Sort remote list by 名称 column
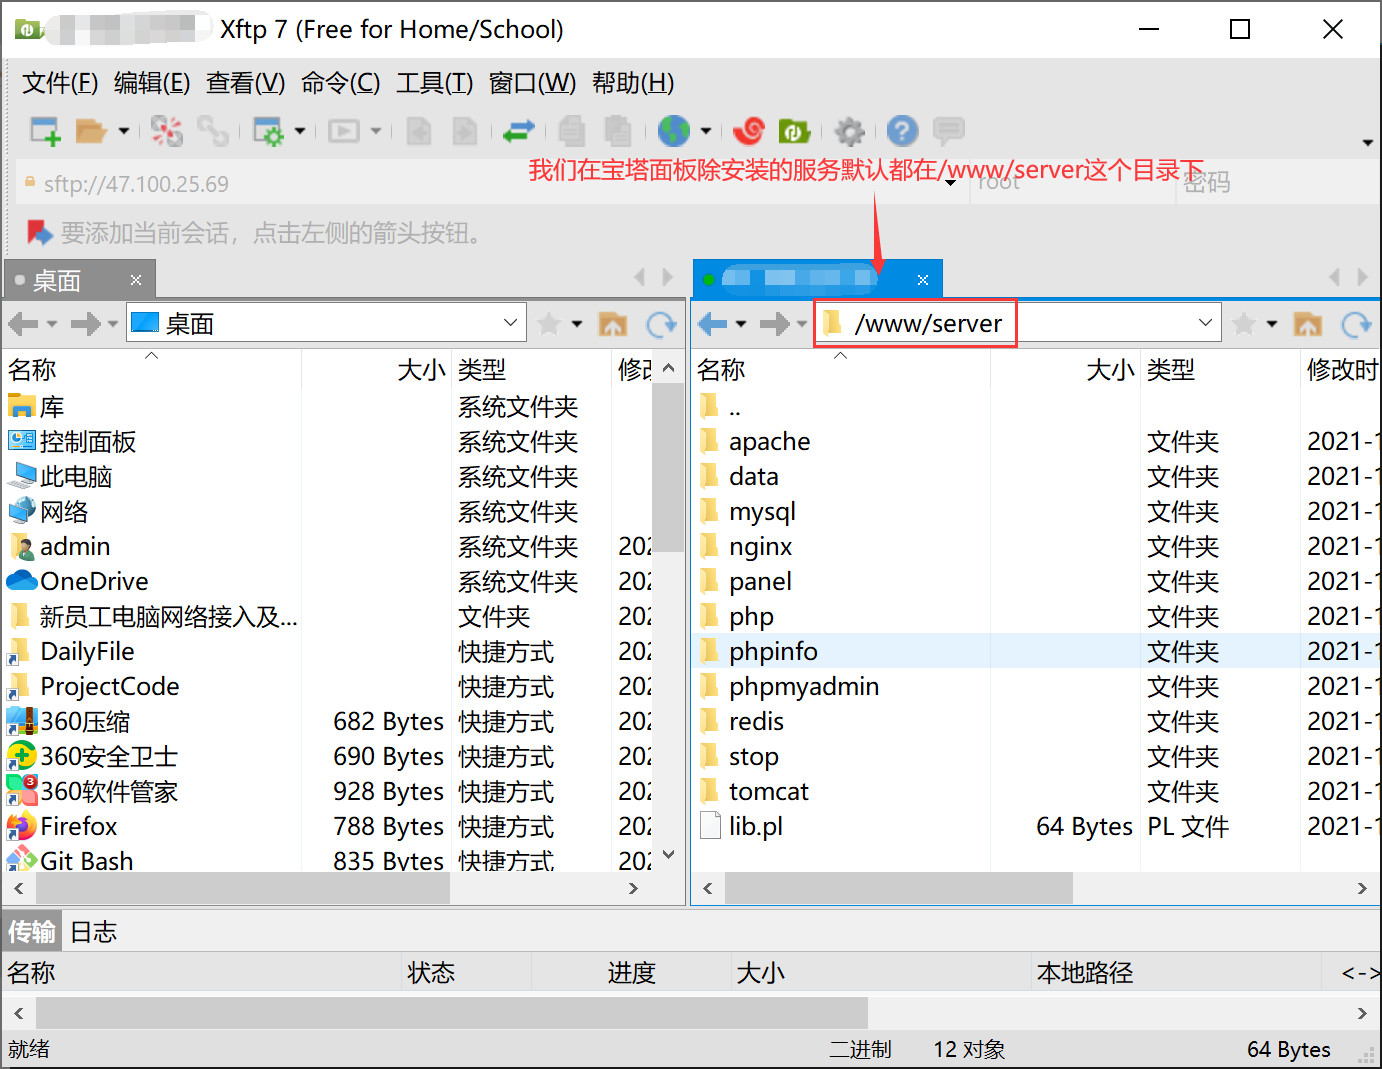This screenshot has width=1382, height=1069. point(721,369)
